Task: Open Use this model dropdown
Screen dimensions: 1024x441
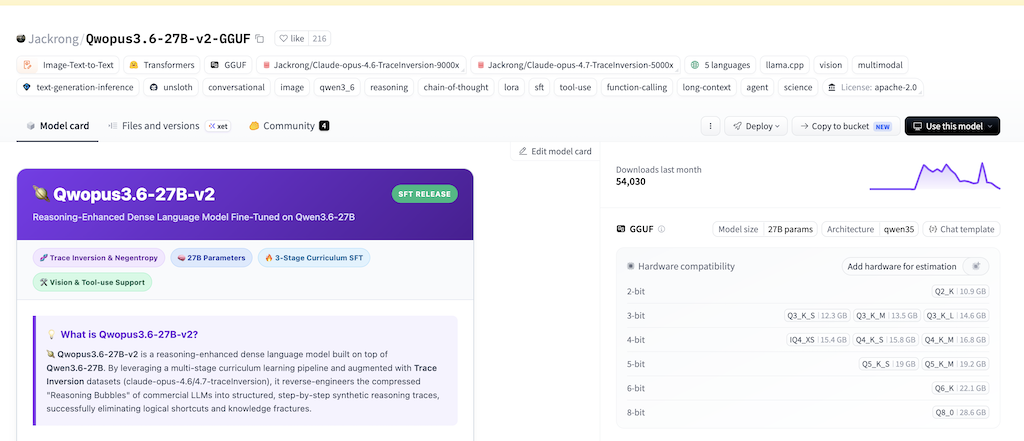Action: pyautogui.click(x=952, y=126)
